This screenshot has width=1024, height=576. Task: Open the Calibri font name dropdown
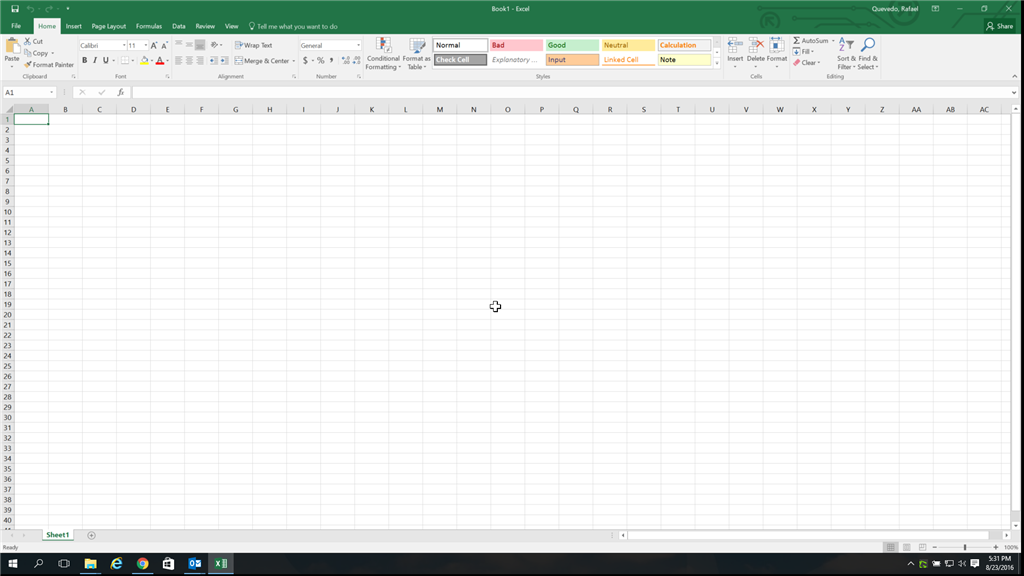(124, 45)
